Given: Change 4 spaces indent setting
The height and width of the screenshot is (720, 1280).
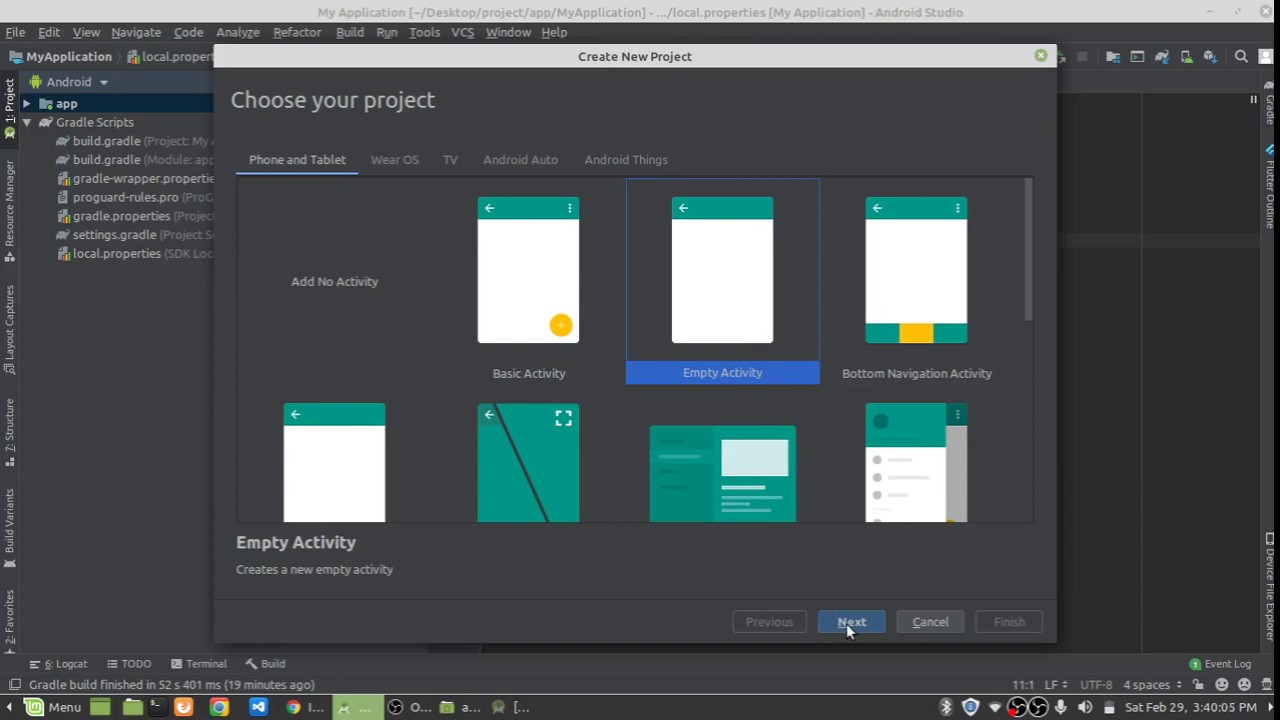Looking at the screenshot, I should [1152, 685].
